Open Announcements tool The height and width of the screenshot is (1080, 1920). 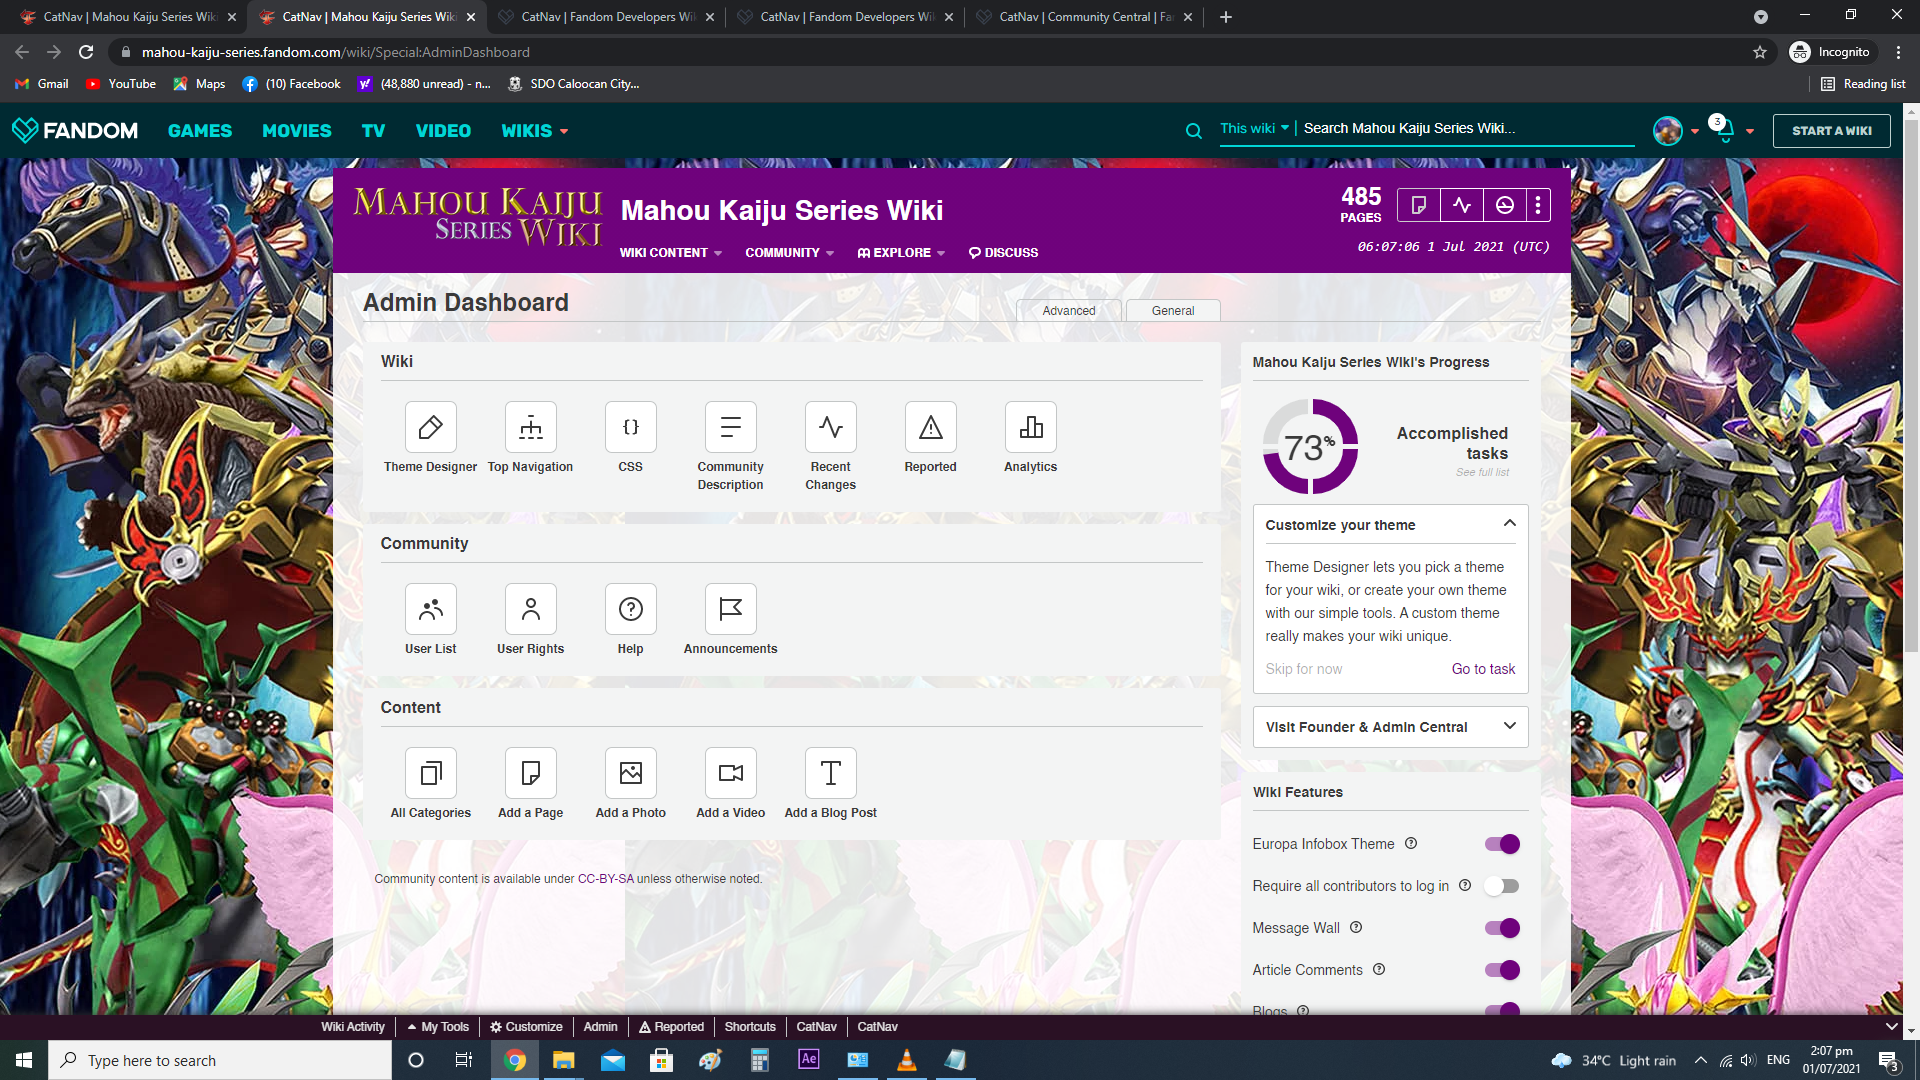pos(730,609)
